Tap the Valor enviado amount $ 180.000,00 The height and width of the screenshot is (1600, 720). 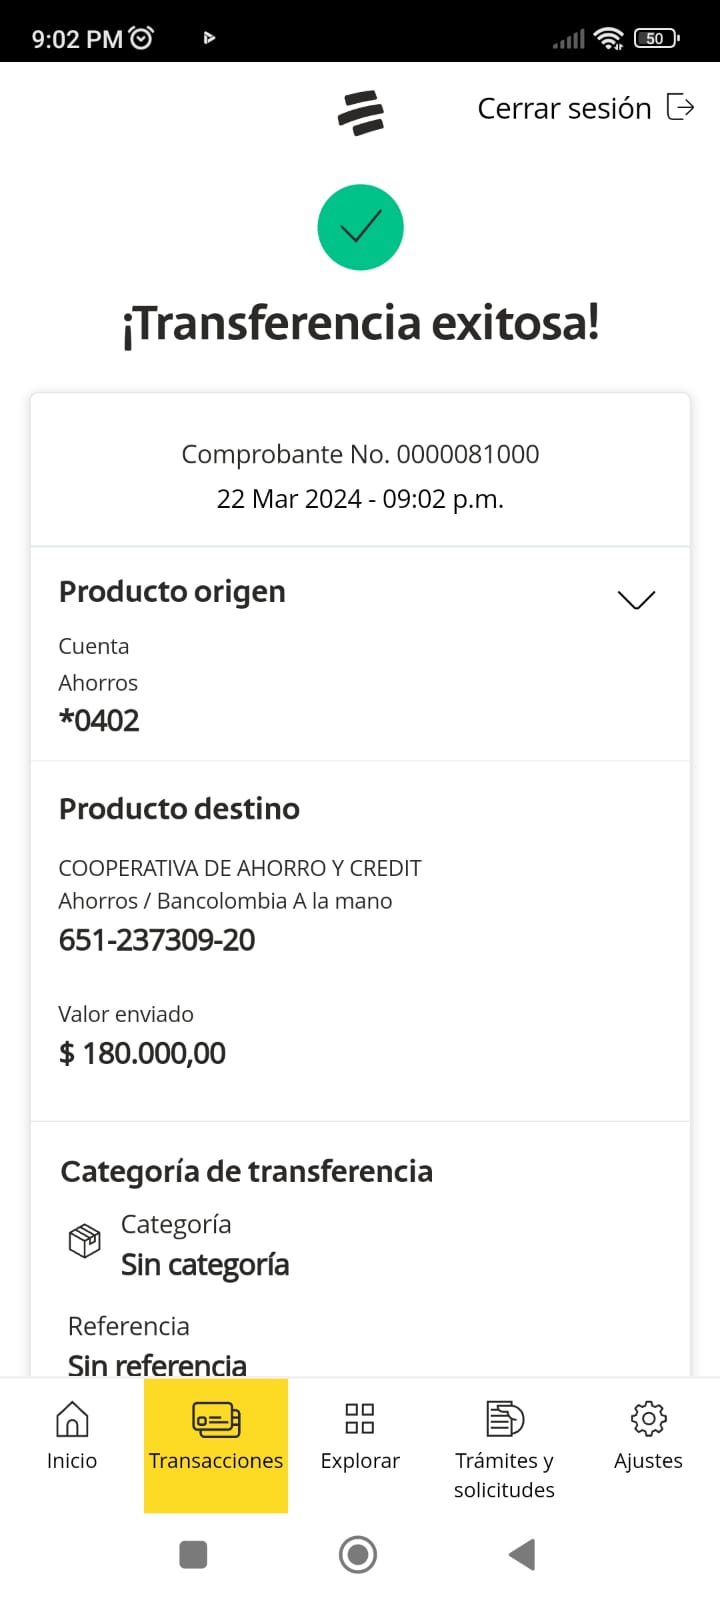pos(142,1053)
